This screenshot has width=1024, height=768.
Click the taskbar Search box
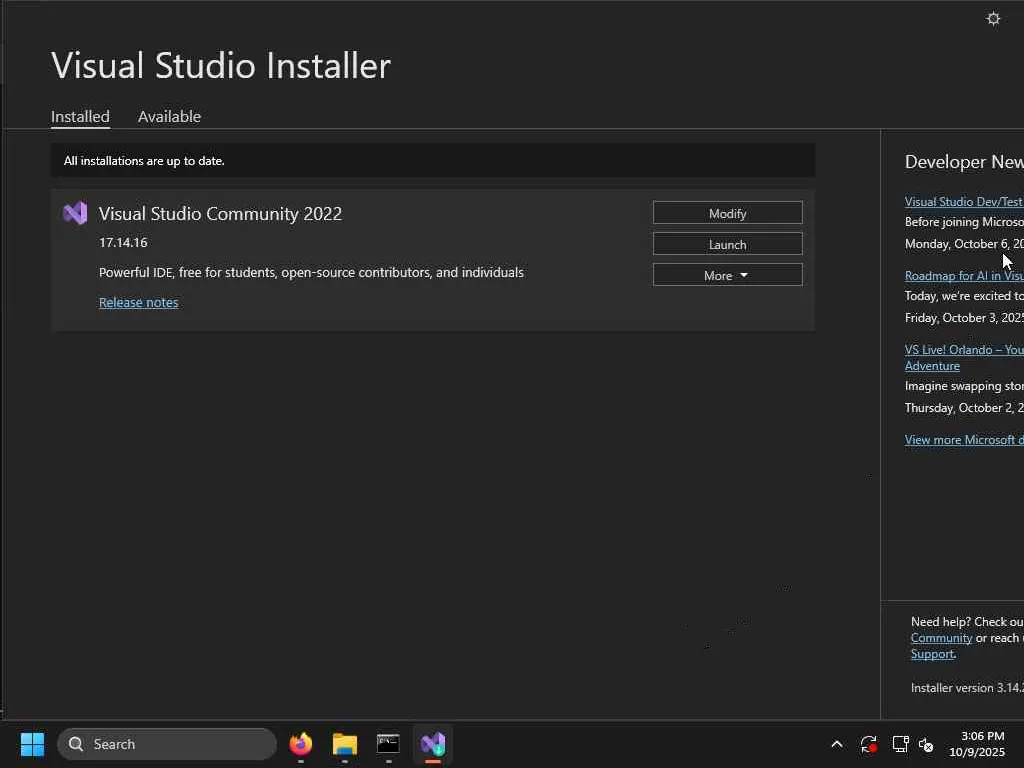click(167, 744)
